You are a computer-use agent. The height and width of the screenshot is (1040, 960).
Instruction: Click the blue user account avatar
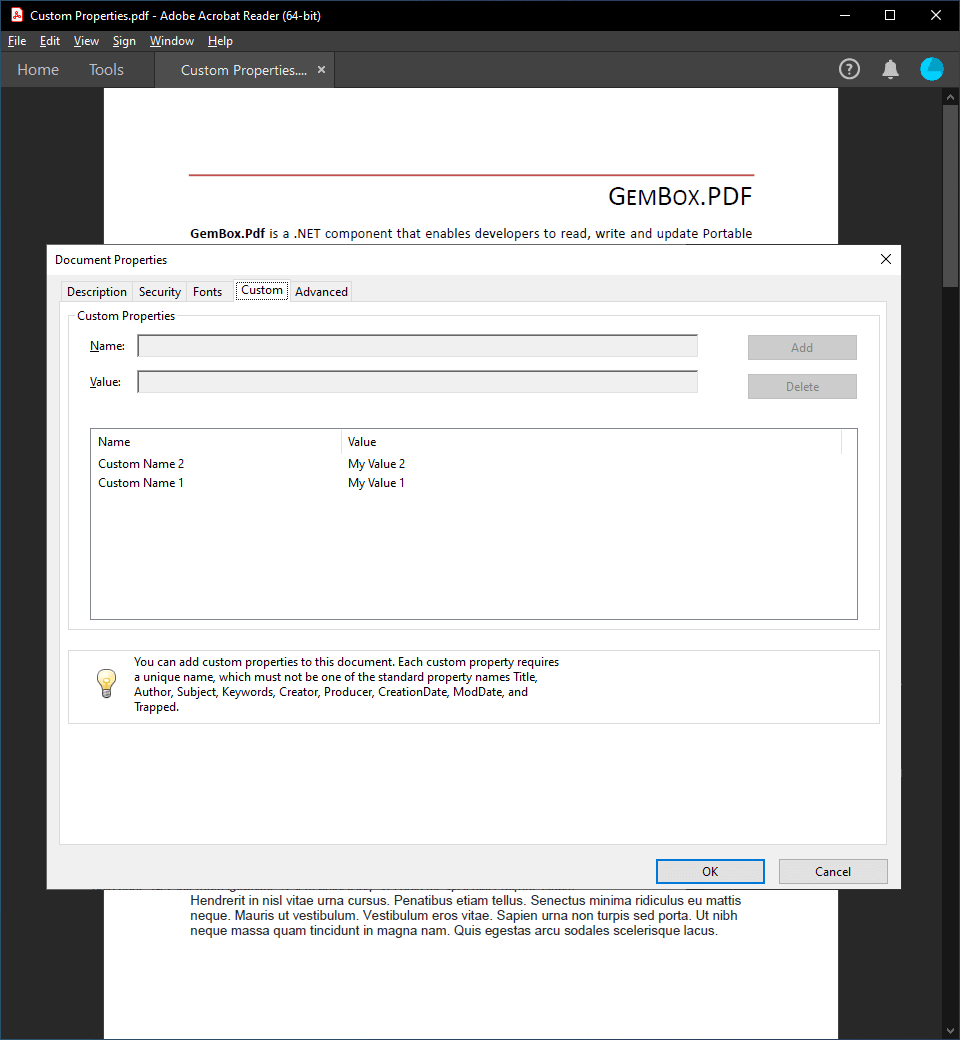[x=931, y=69]
